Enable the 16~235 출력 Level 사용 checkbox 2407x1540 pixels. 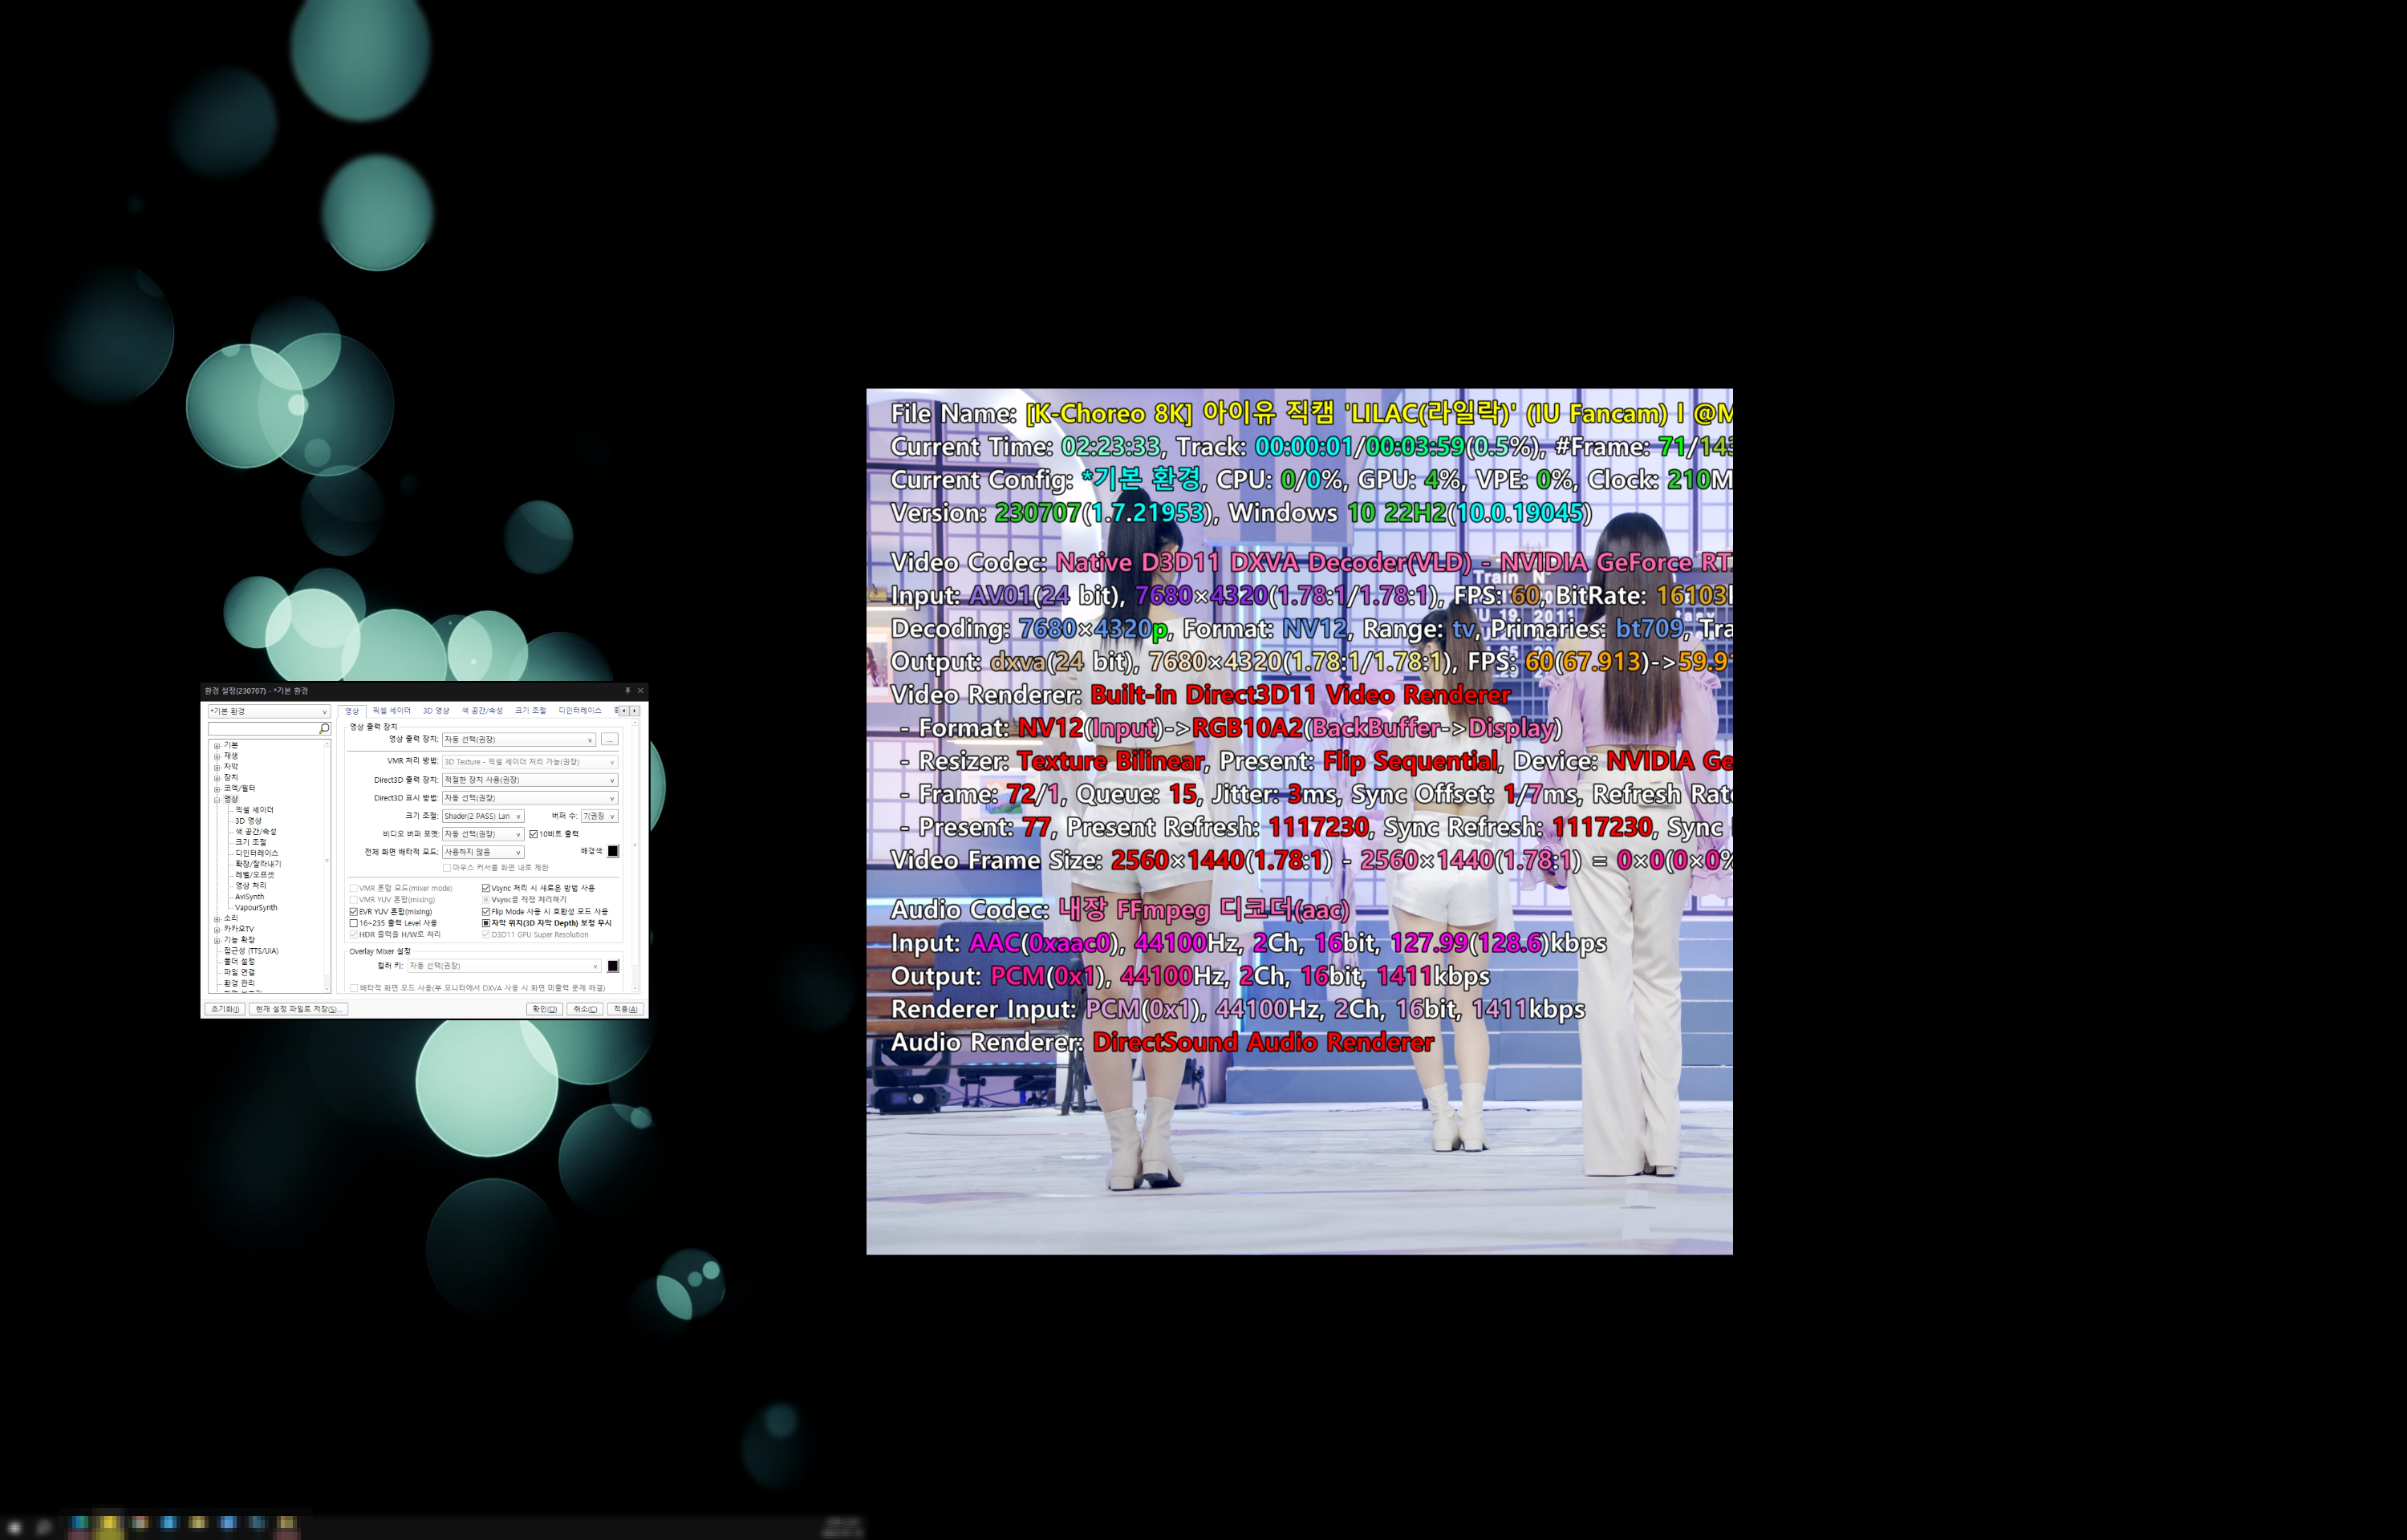[x=354, y=923]
